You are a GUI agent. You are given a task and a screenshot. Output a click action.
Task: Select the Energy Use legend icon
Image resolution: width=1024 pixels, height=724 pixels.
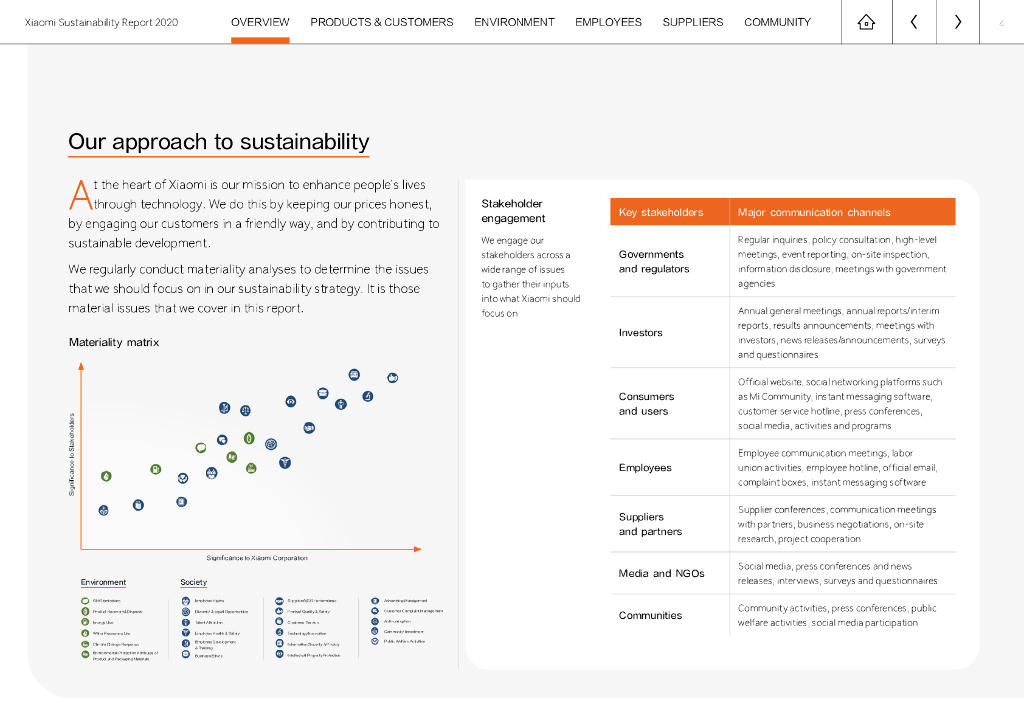point(85,622)
